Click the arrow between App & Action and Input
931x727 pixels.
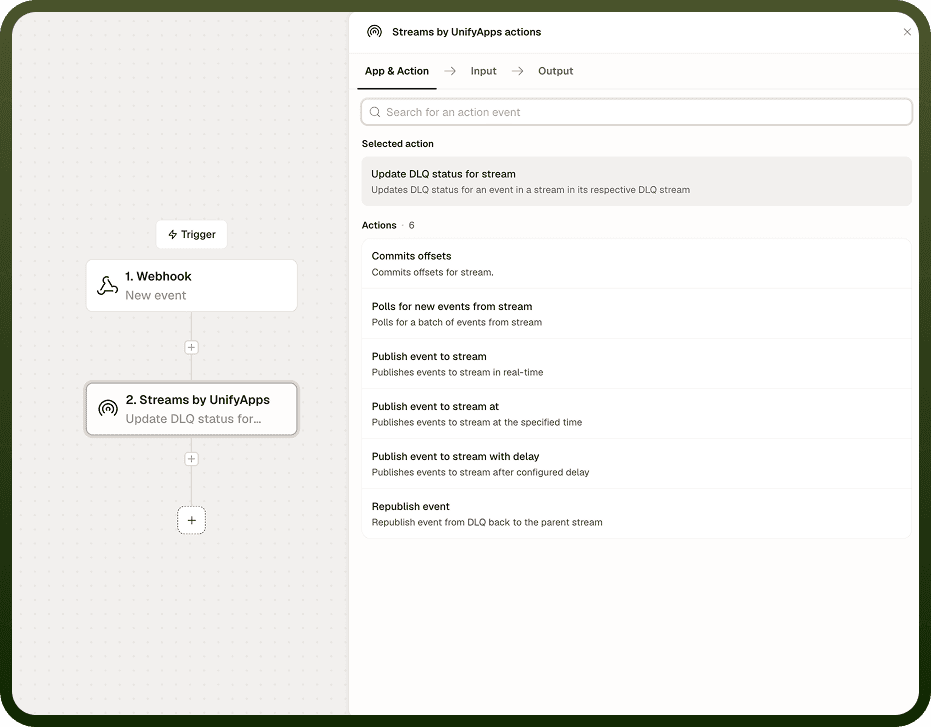(450, 71)
